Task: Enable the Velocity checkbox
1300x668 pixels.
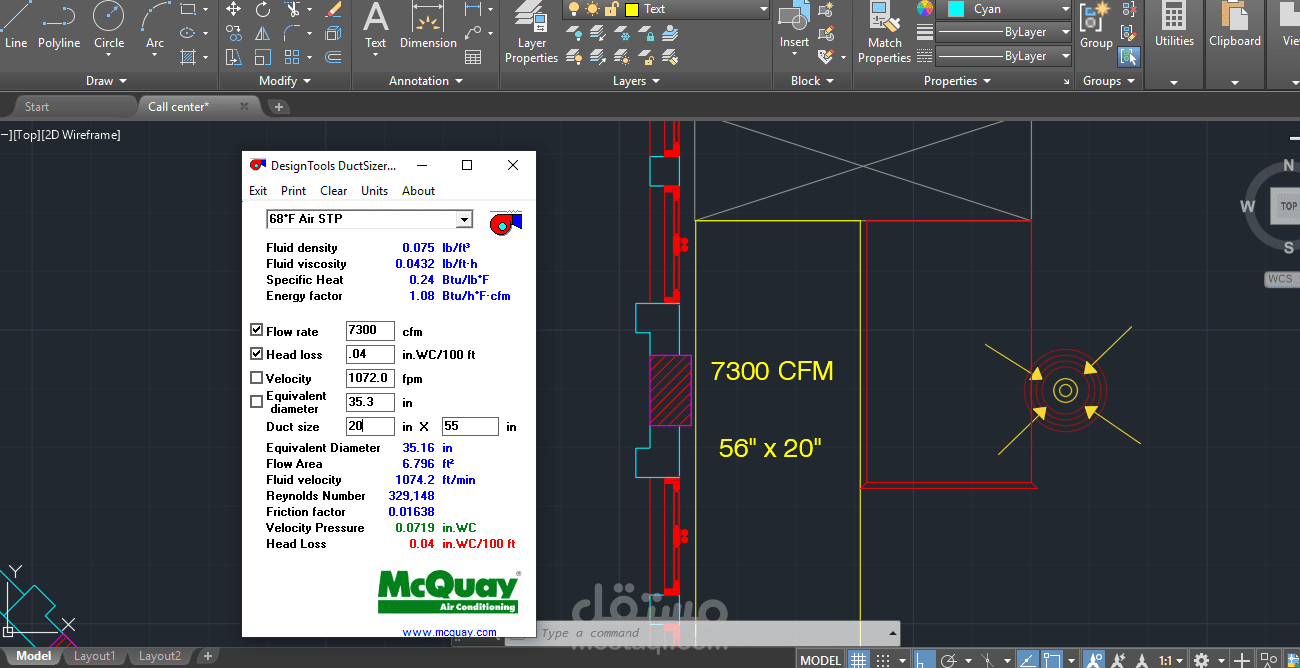Action: click(x=257, y=378)
